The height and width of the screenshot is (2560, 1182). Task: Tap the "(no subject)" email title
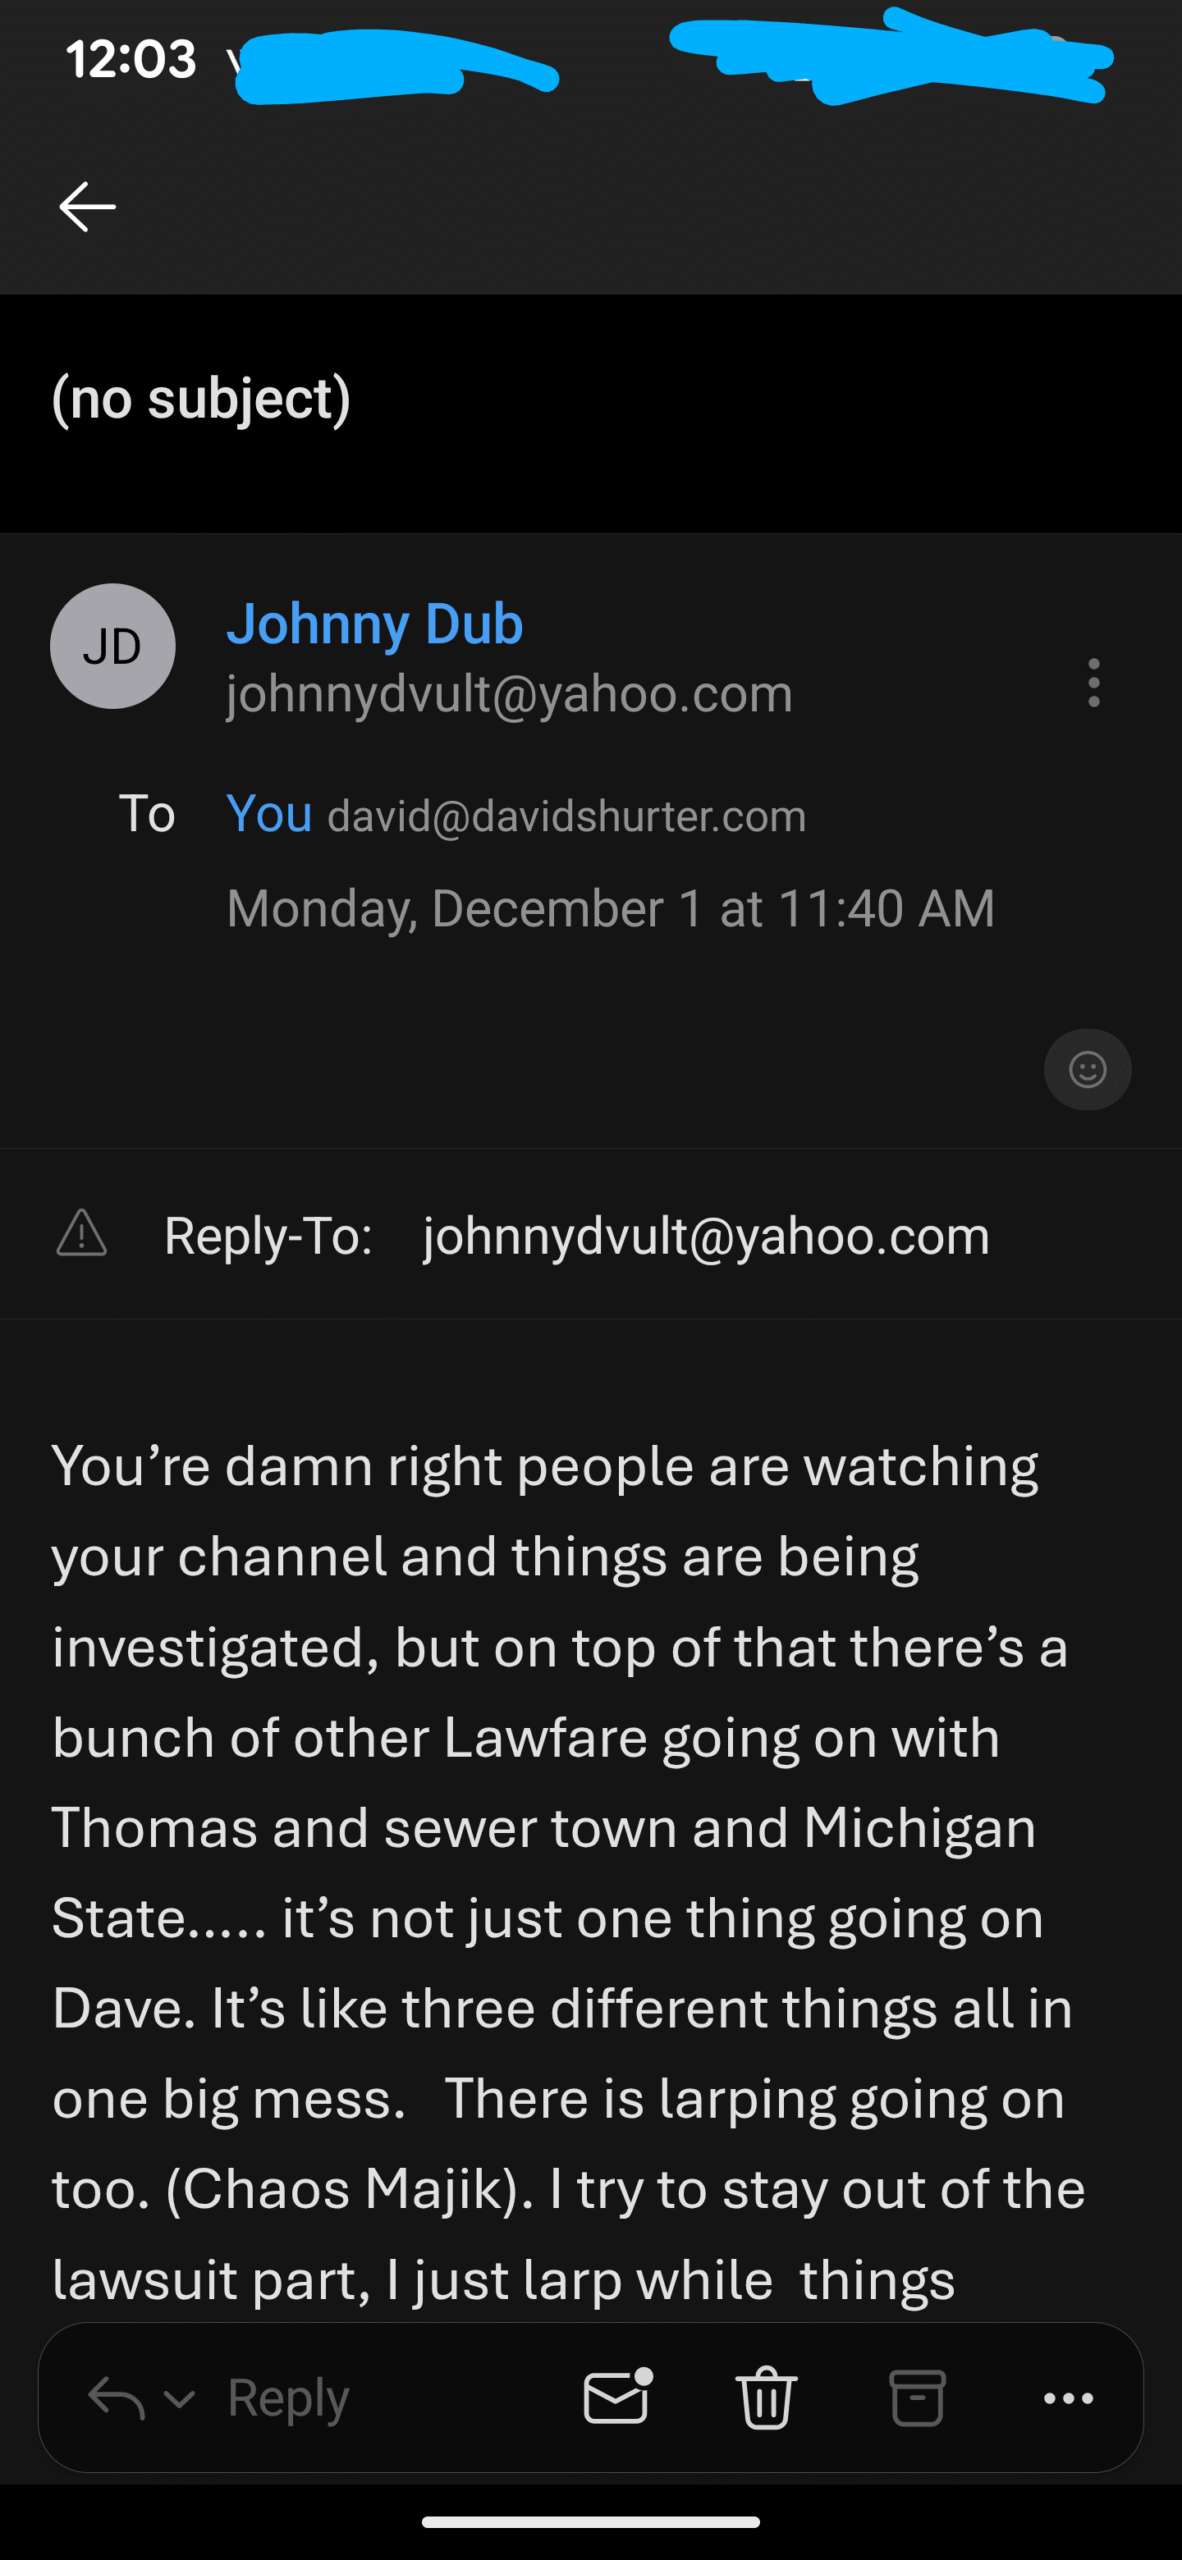pyautogui.click(x=201, y=399)
